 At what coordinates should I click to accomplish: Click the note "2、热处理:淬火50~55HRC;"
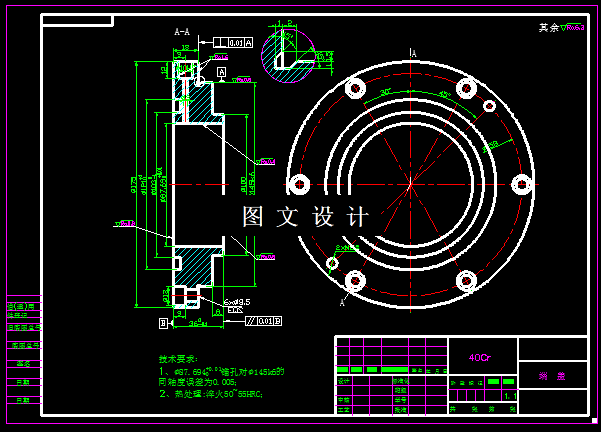click(x=211, y=394)
